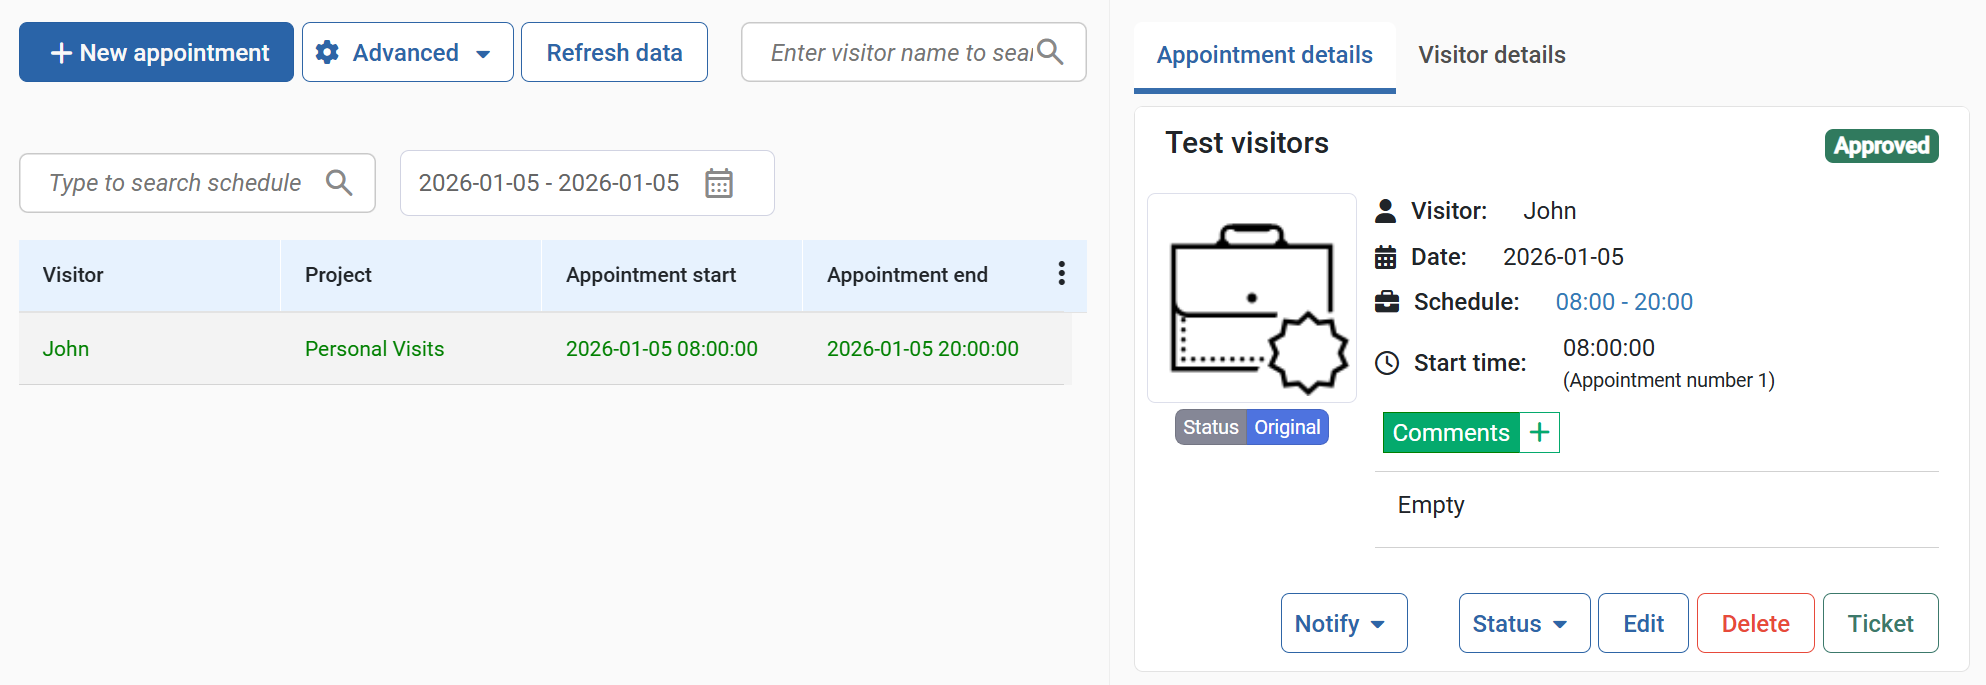Click the briefcase icon next to Schedule
1986x685 pixels.
[x=1386, y=302]
